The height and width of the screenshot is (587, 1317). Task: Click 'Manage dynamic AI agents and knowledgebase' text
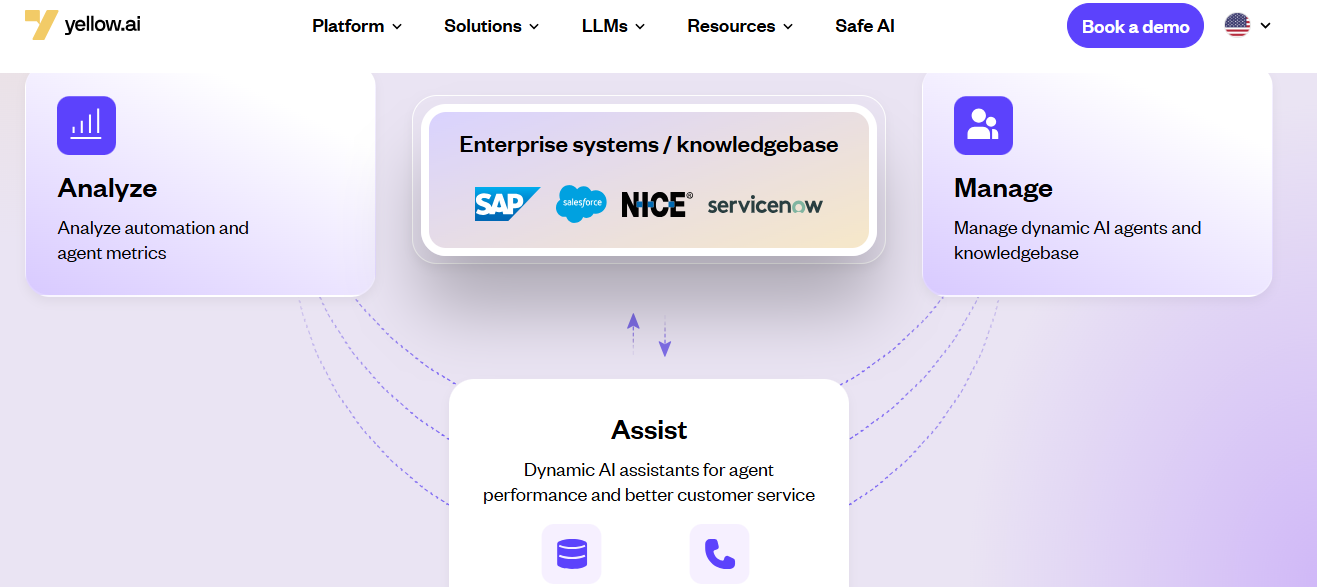point(1077,240)
